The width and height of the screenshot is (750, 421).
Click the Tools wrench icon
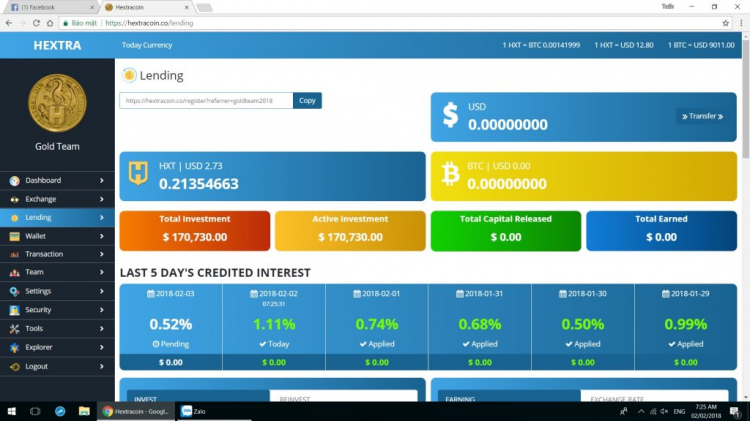(x=14, y=329)
